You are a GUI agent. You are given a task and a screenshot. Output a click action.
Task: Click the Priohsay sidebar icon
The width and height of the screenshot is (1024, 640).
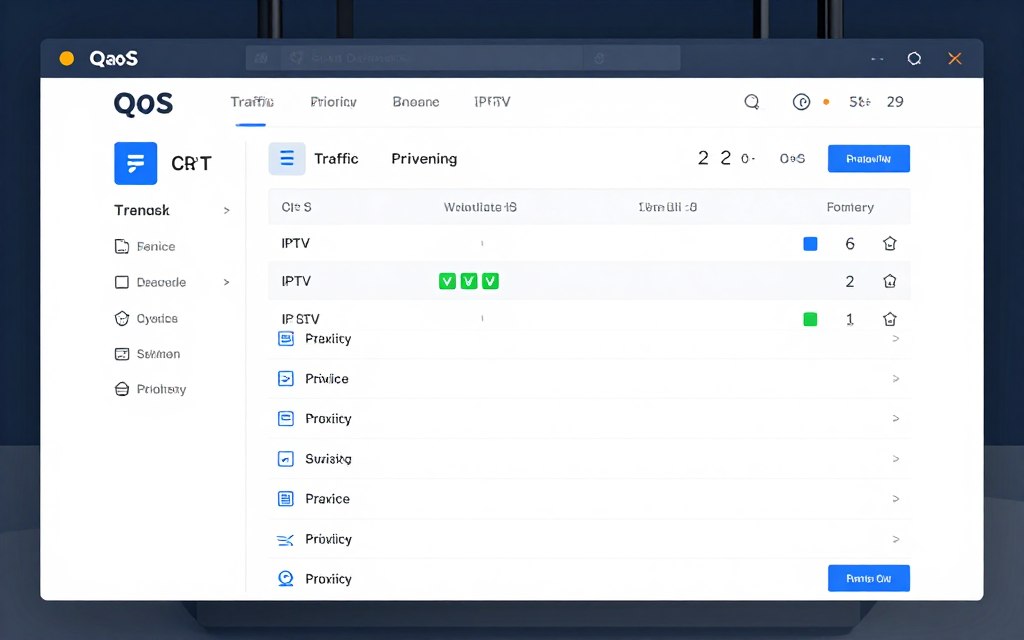point(121,389)
